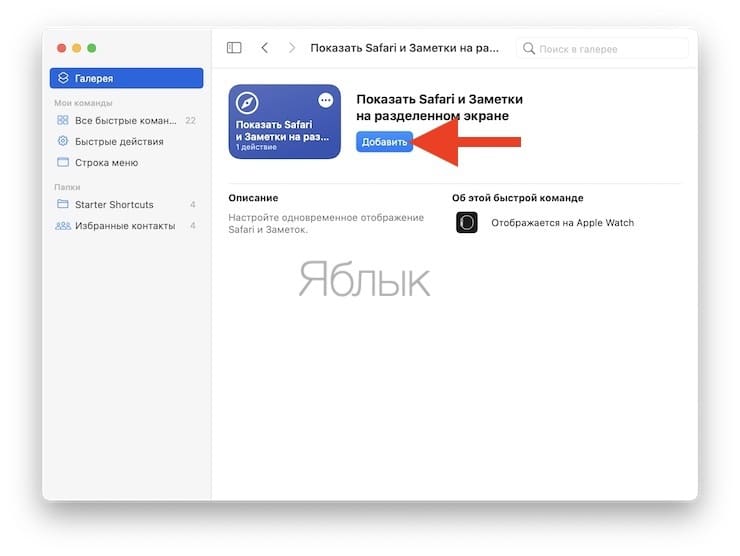Go back with the left chevron
Image resolution: width=740 pixels, height=556 pixels.
pyautogui.click(x=265, y=48)
